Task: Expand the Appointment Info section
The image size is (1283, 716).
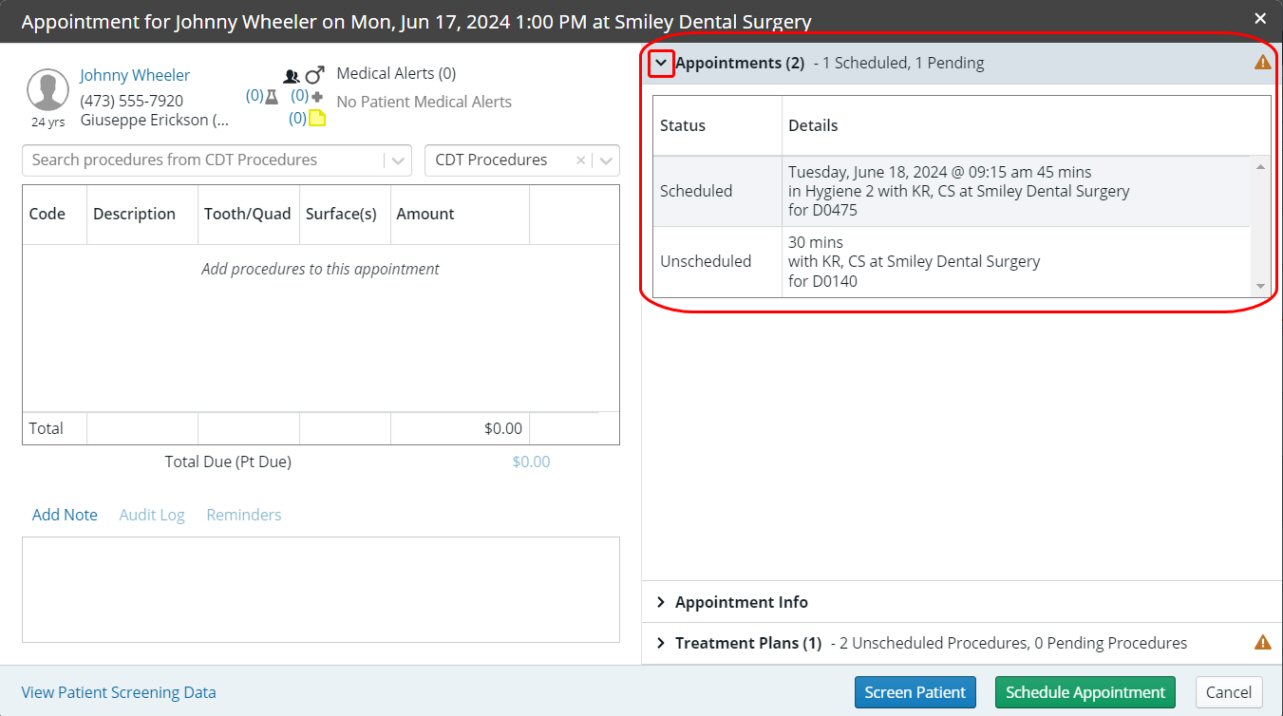Action: (661, 602)
